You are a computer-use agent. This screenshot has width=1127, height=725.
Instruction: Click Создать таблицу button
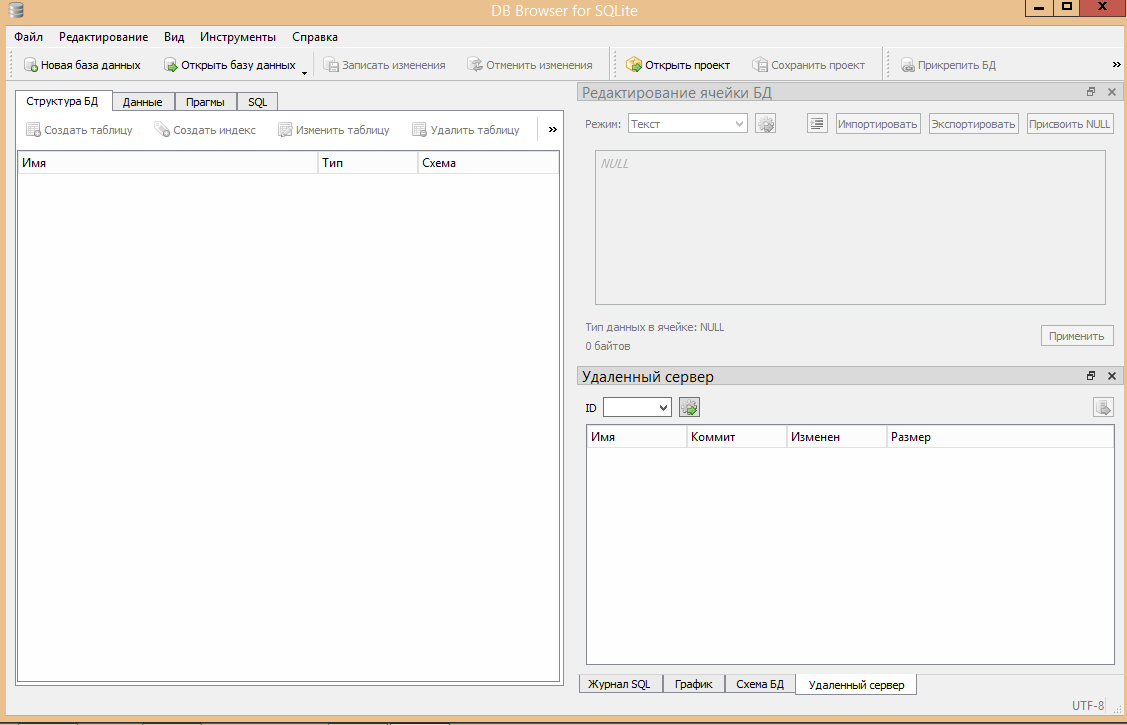(x=79, y=130)
